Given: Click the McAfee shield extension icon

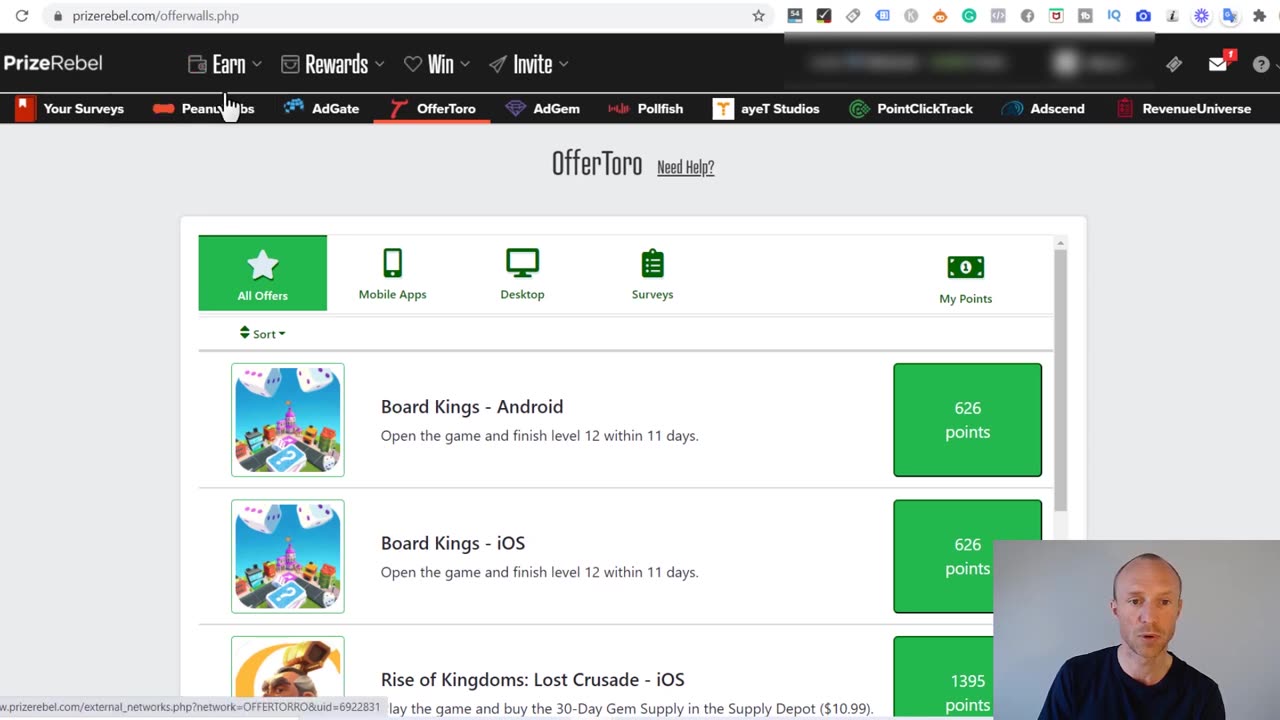Looking at the screenshot, I should (x=1056, y=16).
